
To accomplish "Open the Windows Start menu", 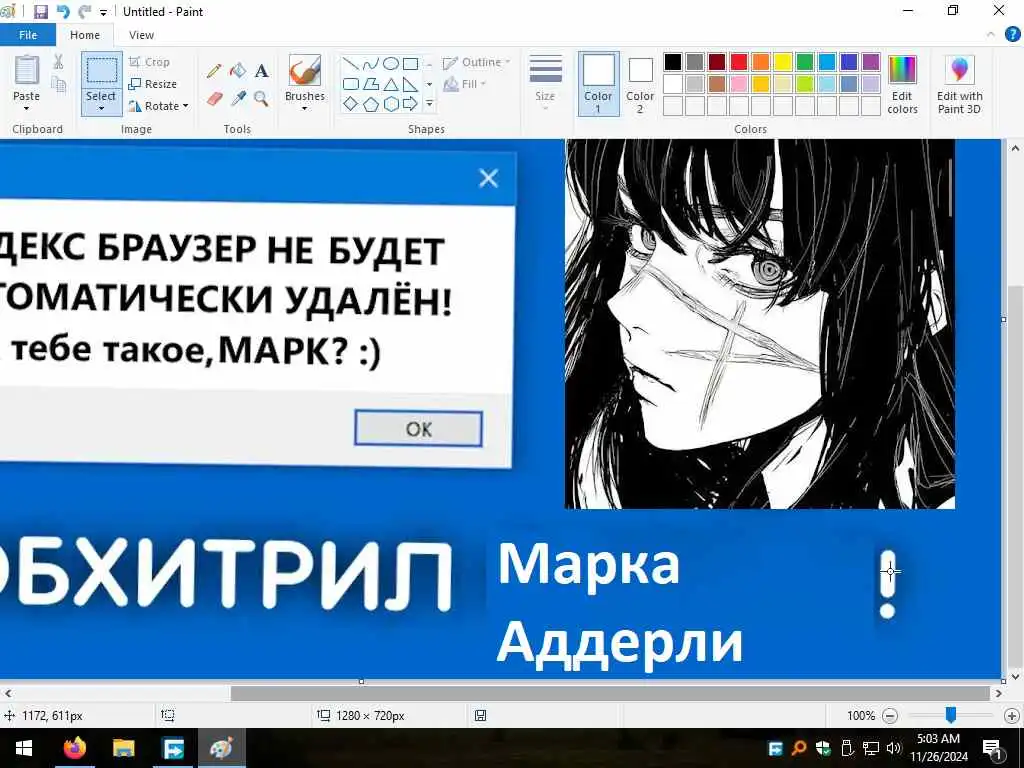I will (x=24, y=748).
